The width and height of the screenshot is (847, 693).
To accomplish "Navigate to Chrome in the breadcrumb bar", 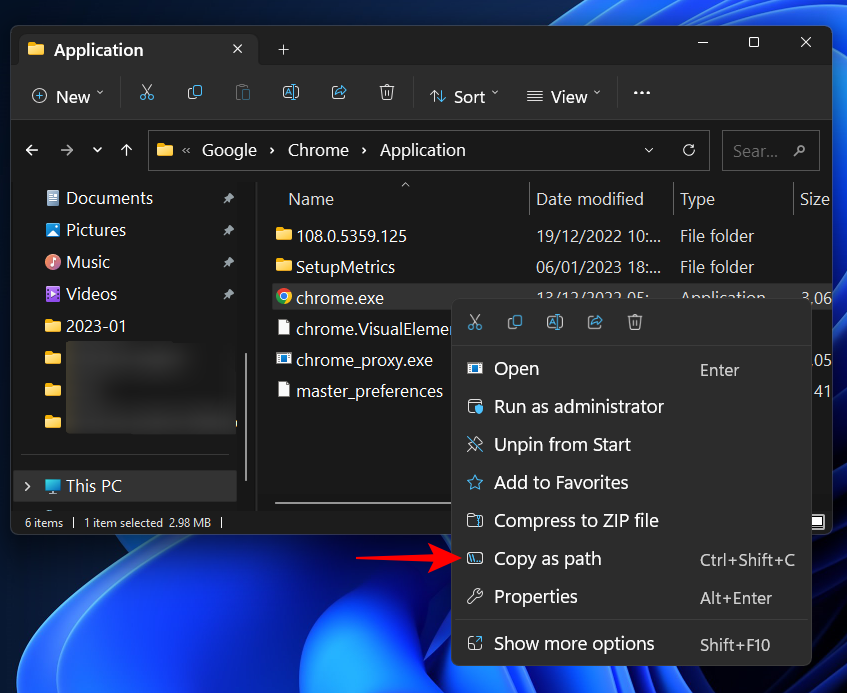I will pyautogui.click(x=318, y=149).
